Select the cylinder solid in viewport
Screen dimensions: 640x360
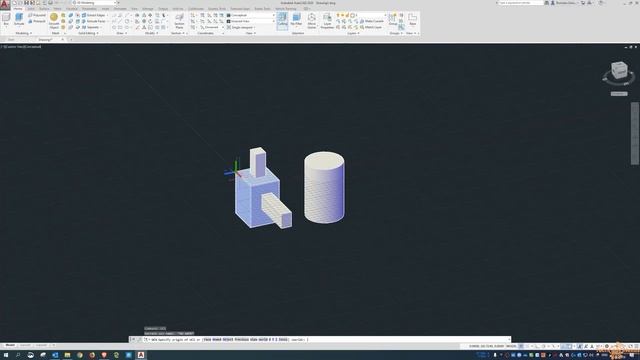tap(324, 188)
